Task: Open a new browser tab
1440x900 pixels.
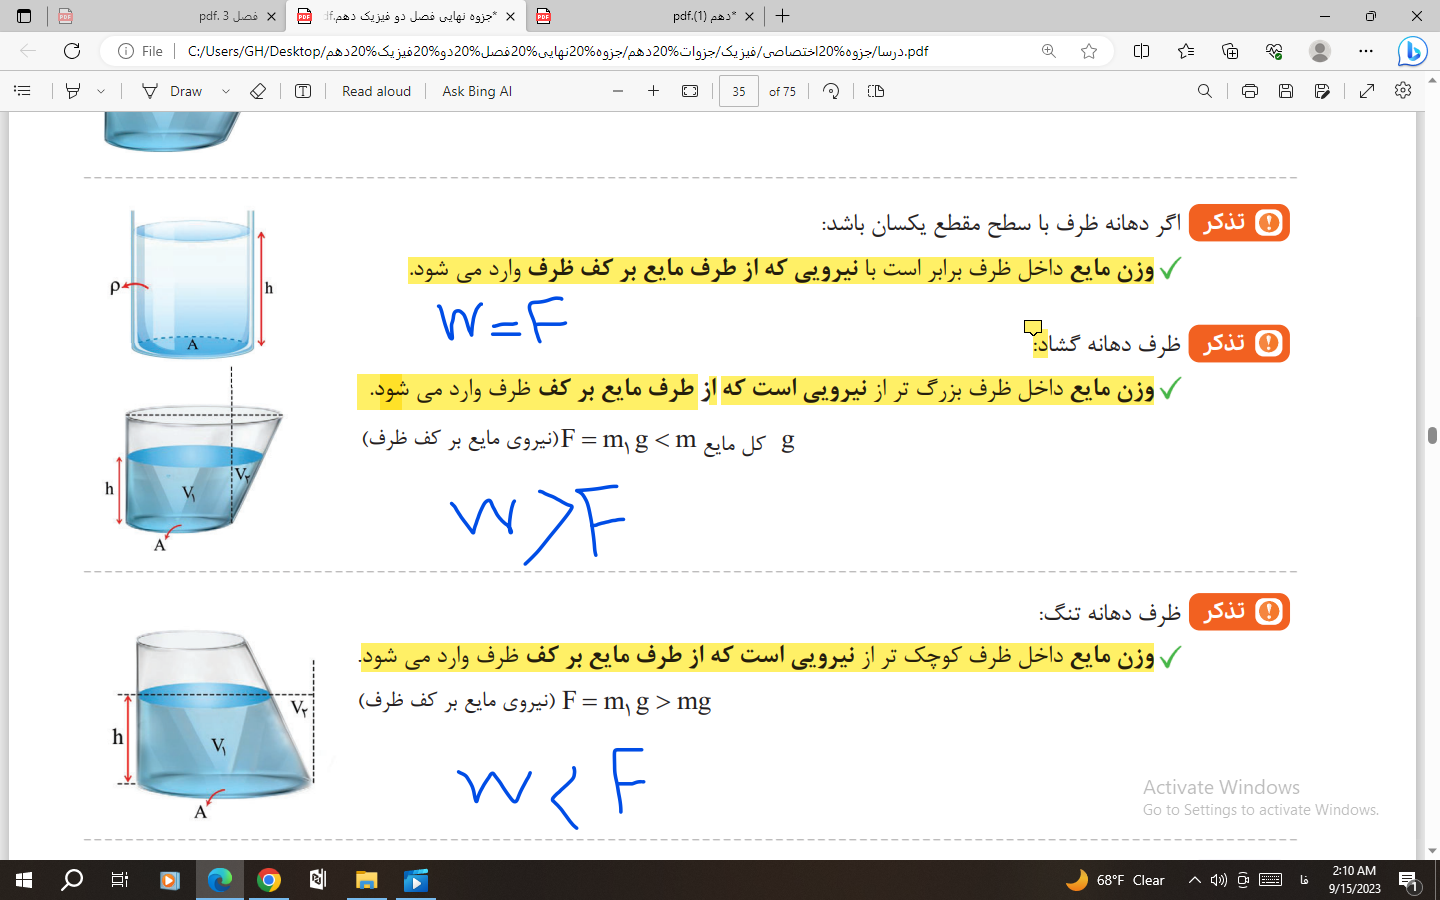Action: coord(783,16)
